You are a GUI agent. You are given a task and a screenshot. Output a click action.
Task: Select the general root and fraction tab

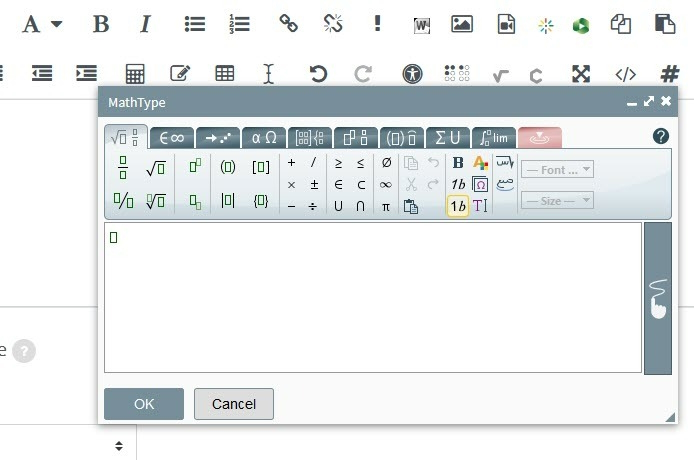tap(126, 137)
